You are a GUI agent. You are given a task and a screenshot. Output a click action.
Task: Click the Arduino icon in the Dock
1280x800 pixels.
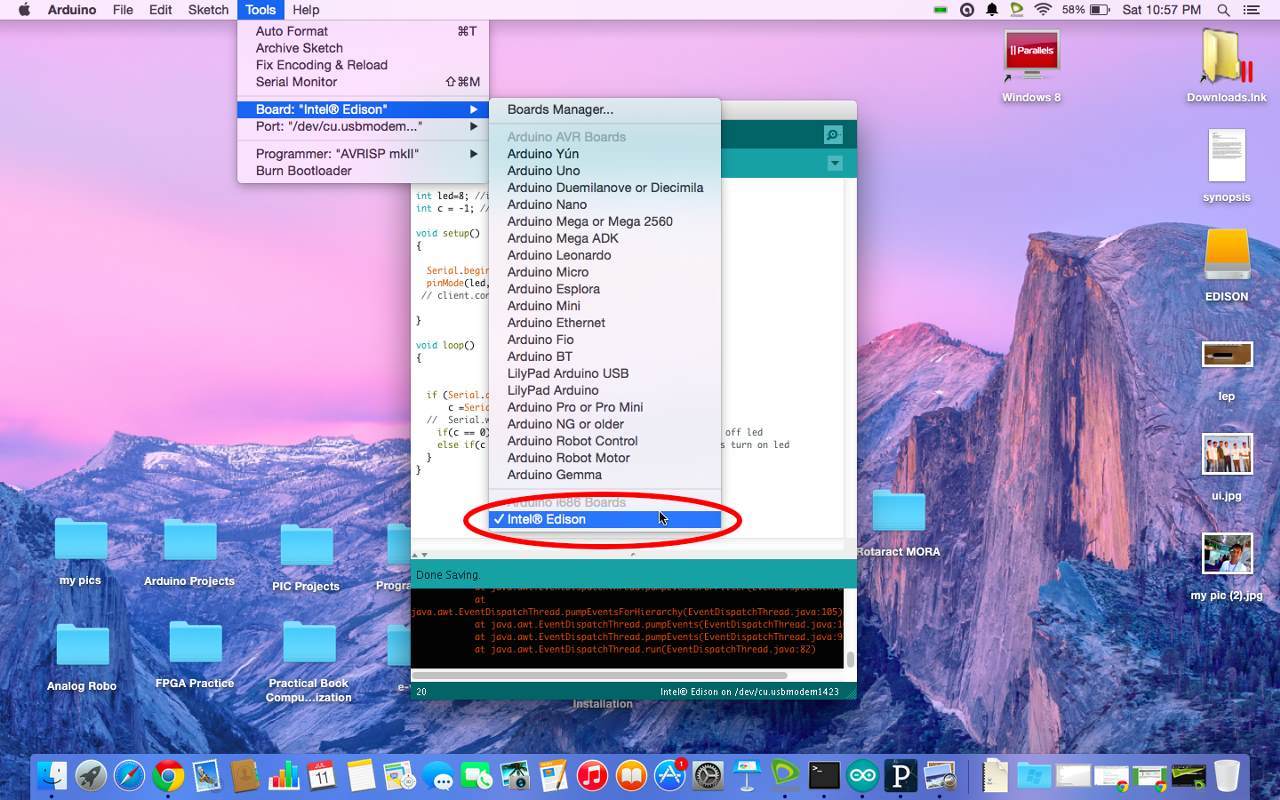click(862, 775)
